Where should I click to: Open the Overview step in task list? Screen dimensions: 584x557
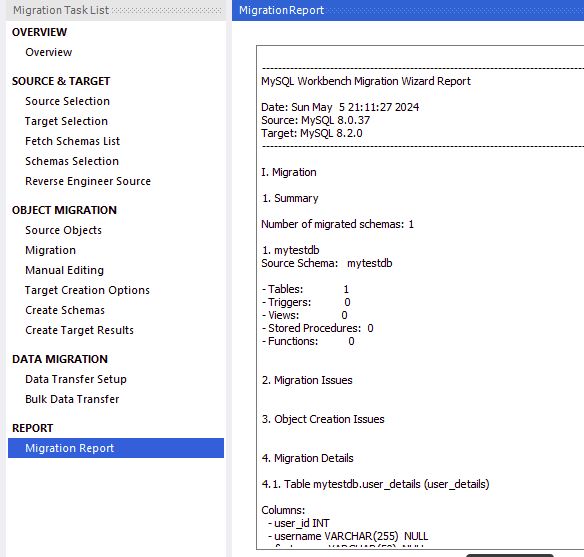[48, 52]
